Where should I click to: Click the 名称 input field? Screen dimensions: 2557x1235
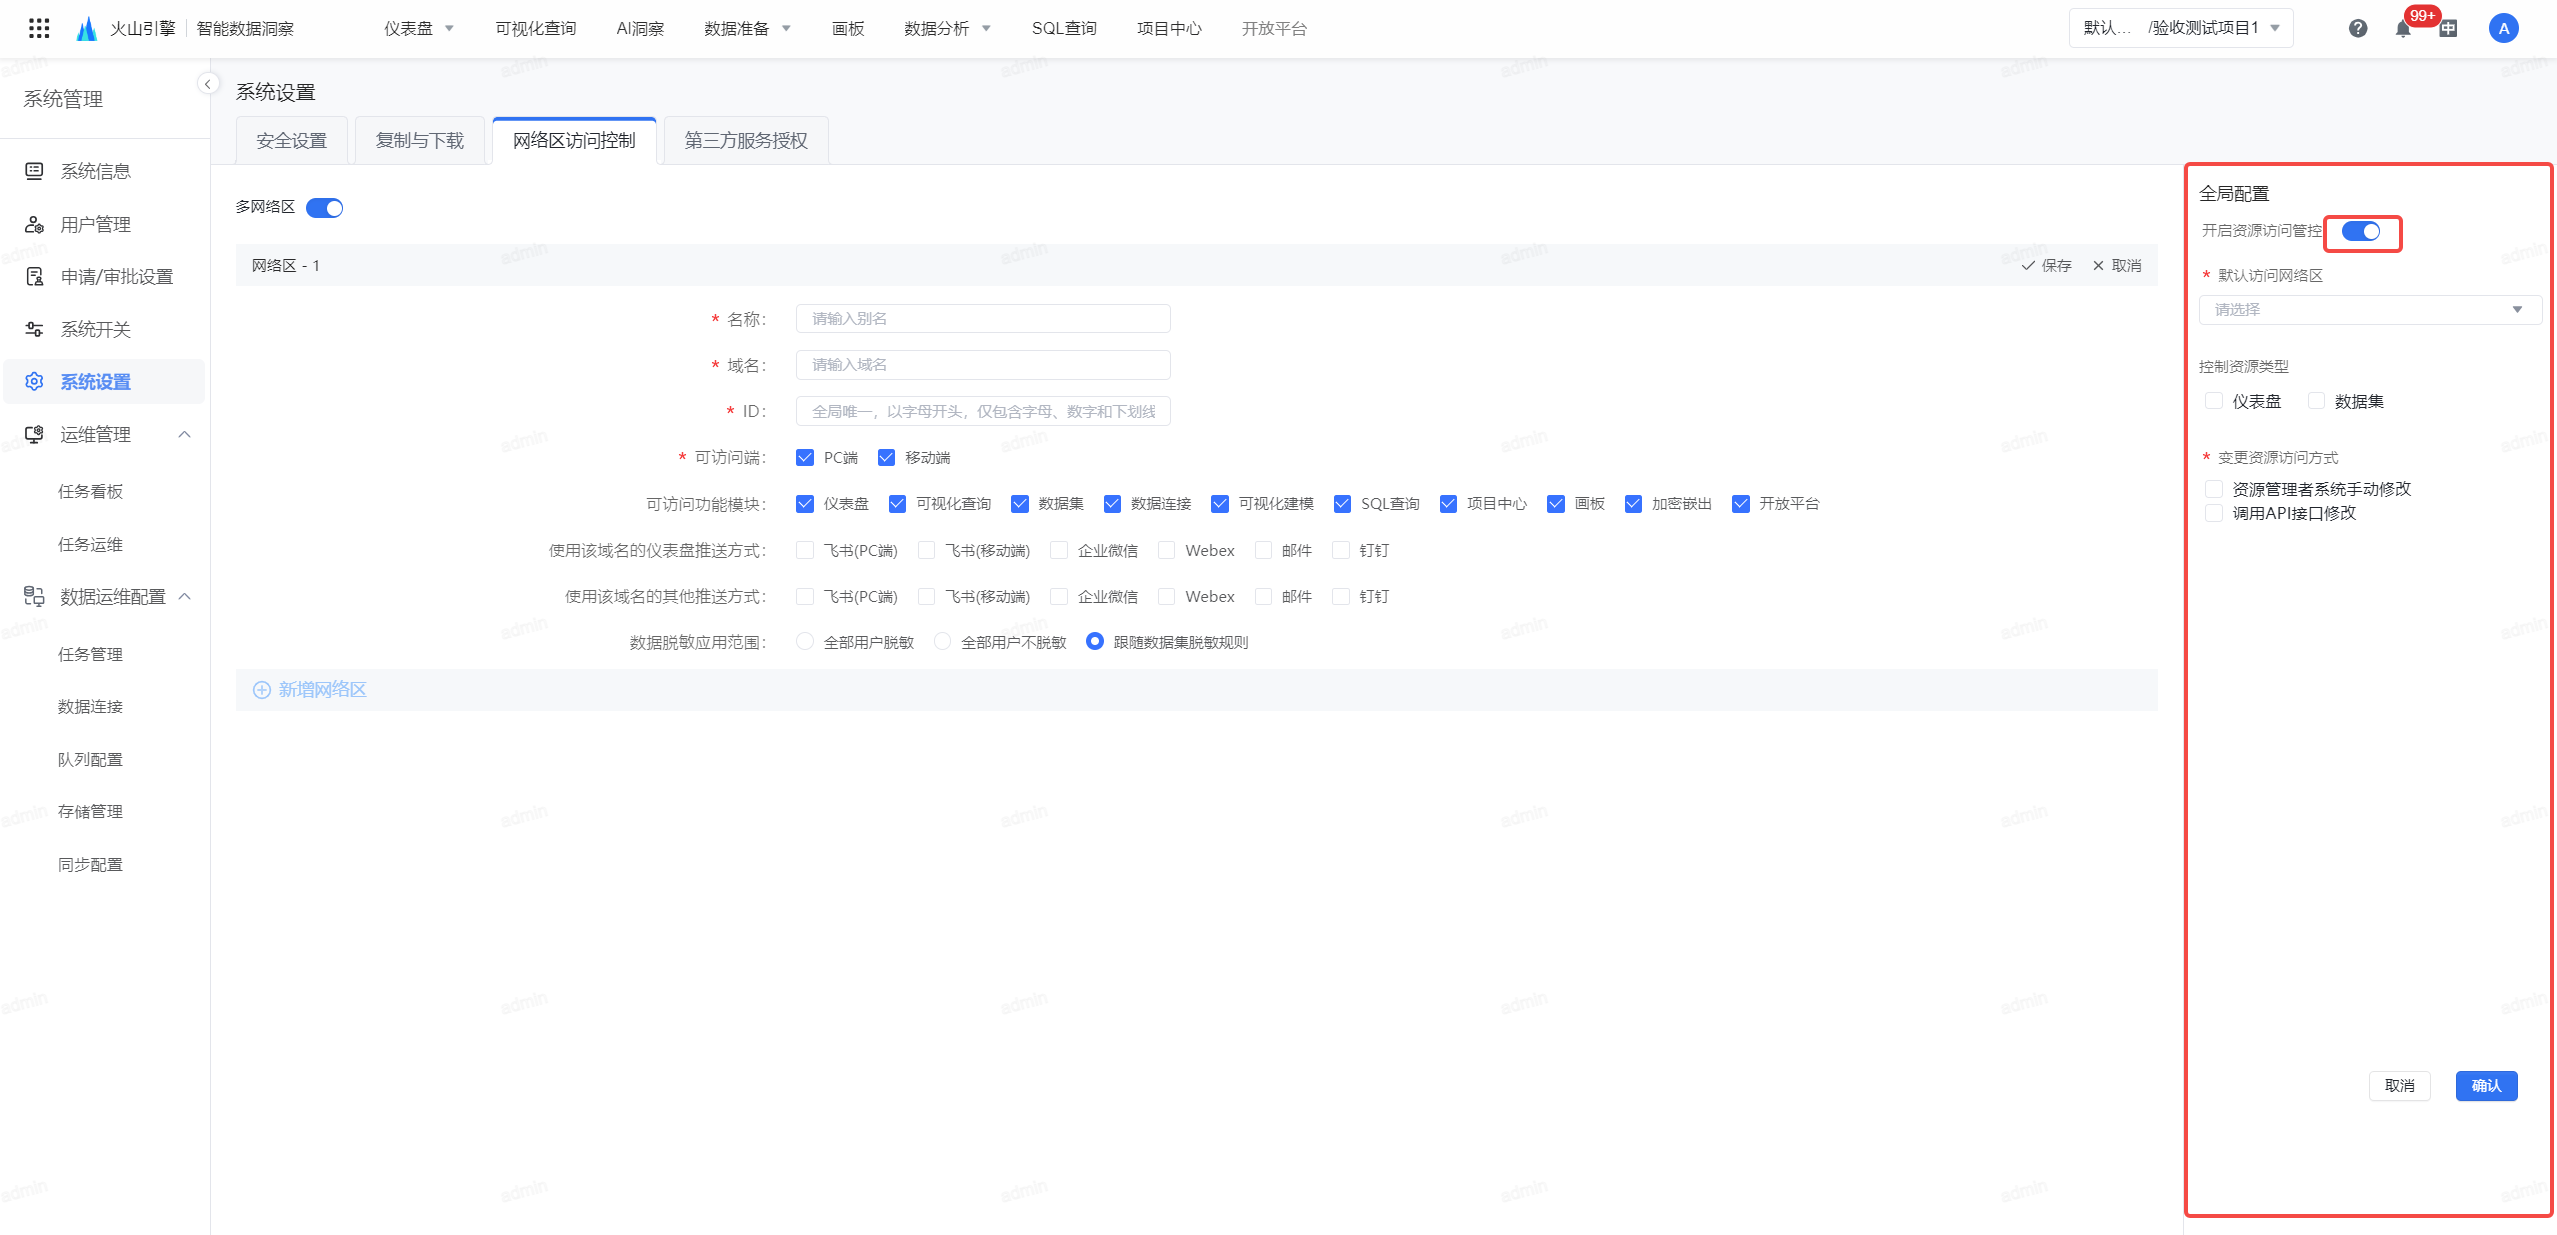coord(983,318)
